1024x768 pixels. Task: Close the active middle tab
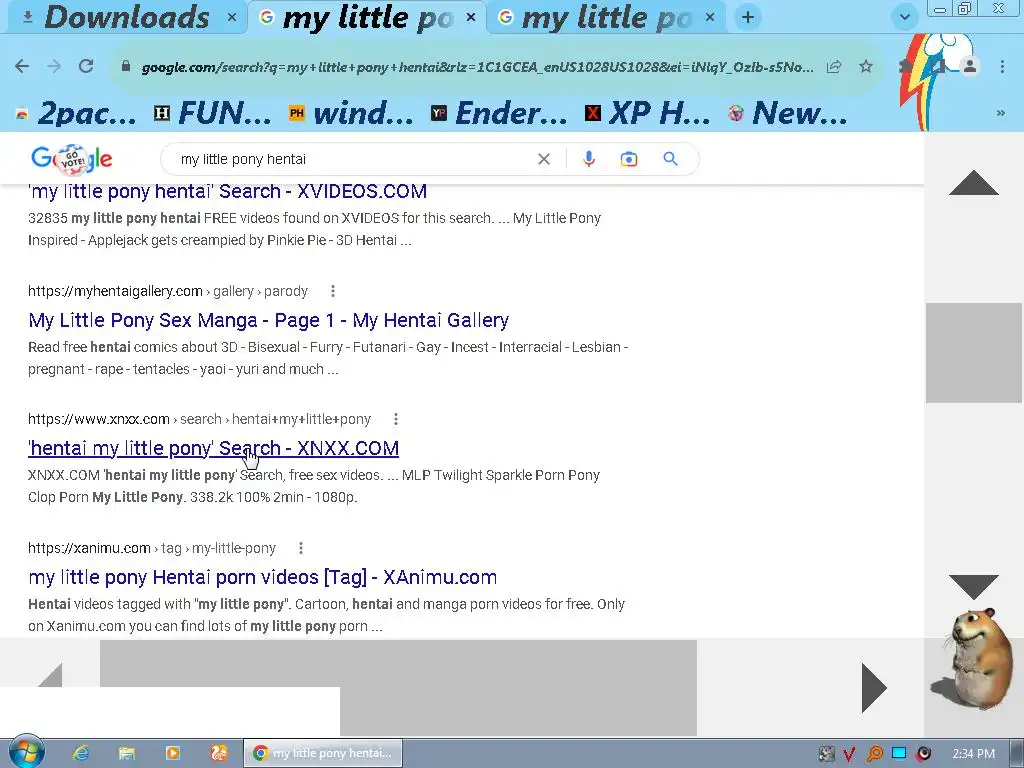tap(470, 18)
